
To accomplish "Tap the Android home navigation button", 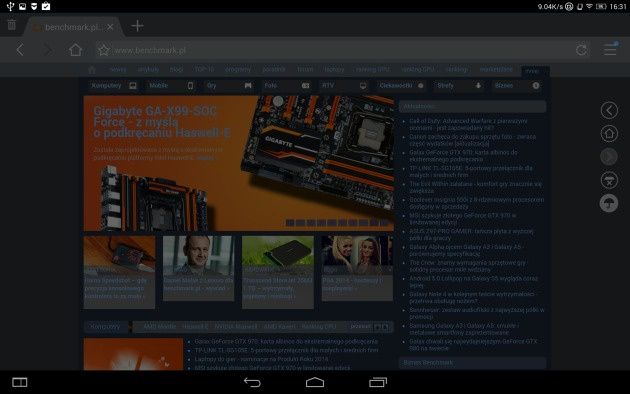I will [x=315, y=382].
